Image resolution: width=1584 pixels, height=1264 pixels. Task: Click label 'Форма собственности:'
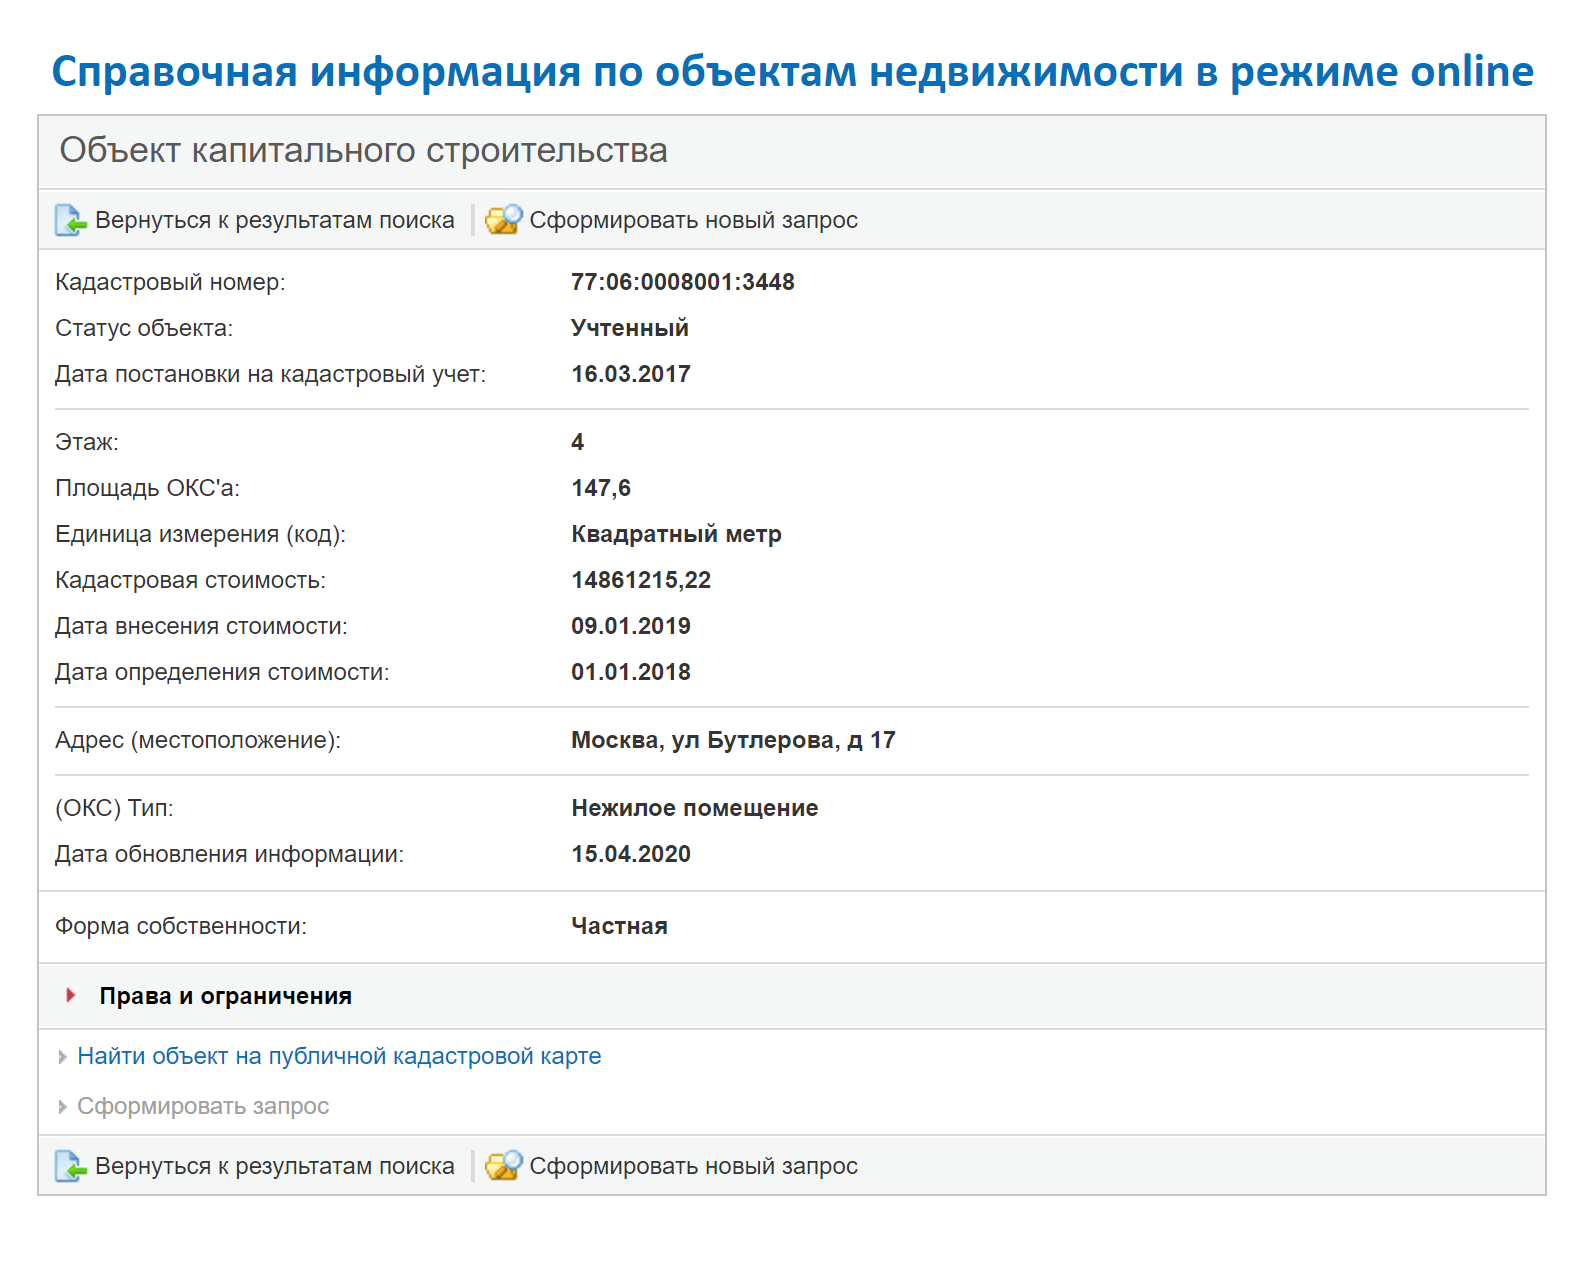pyautogui.click(x=181, y=926)
